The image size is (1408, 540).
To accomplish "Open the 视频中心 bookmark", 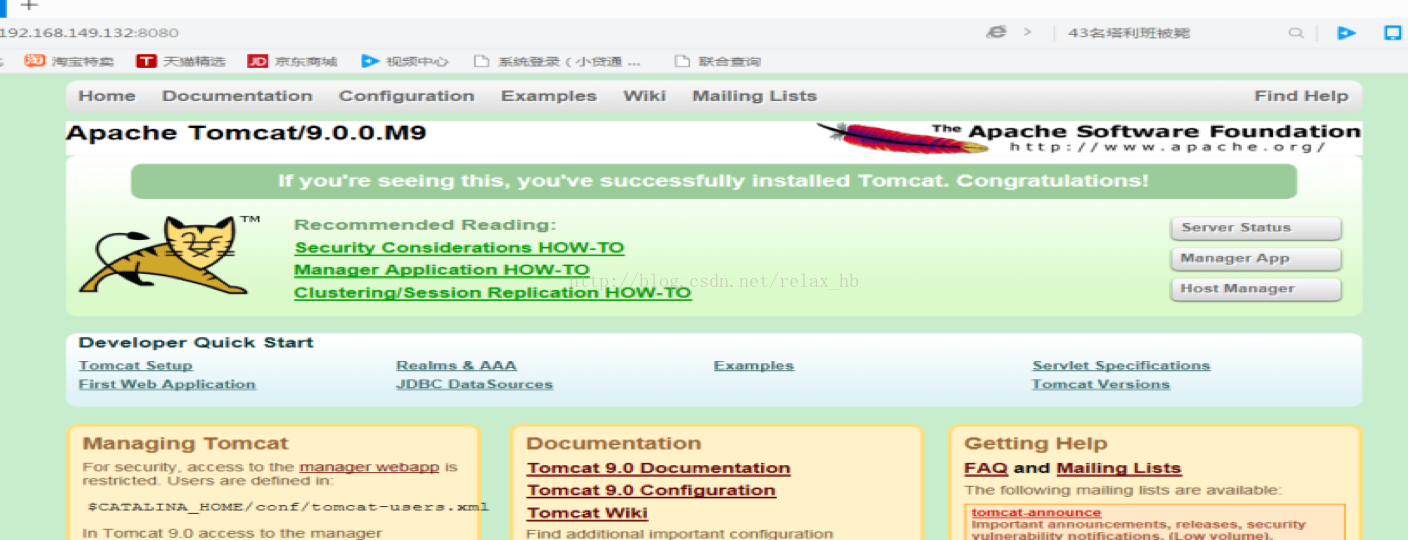I will [405, 61].
